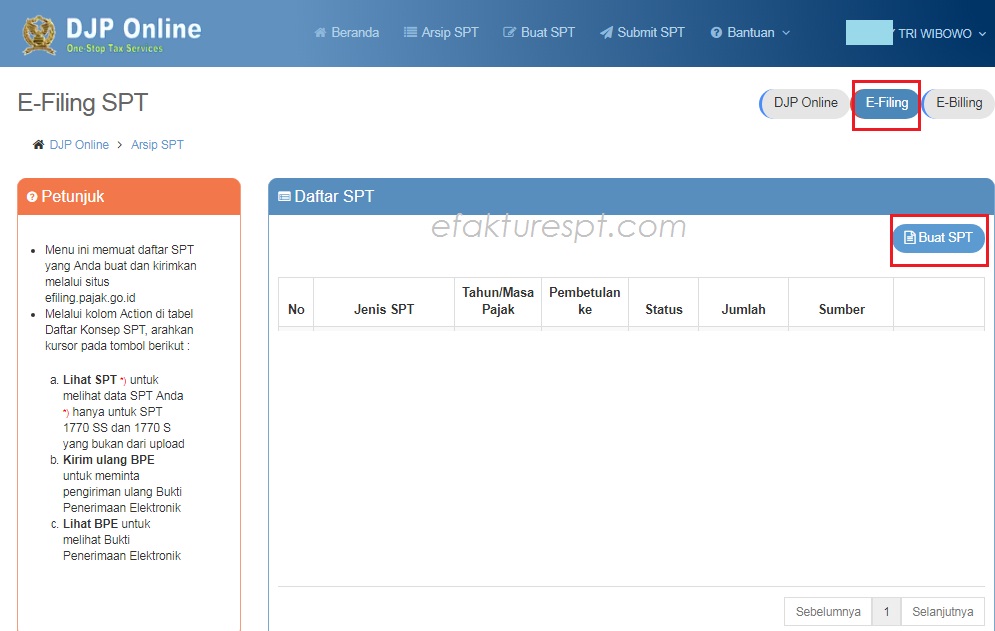
Task: Open Arsip SPT in the top navigation
Action: click(441, 32)
